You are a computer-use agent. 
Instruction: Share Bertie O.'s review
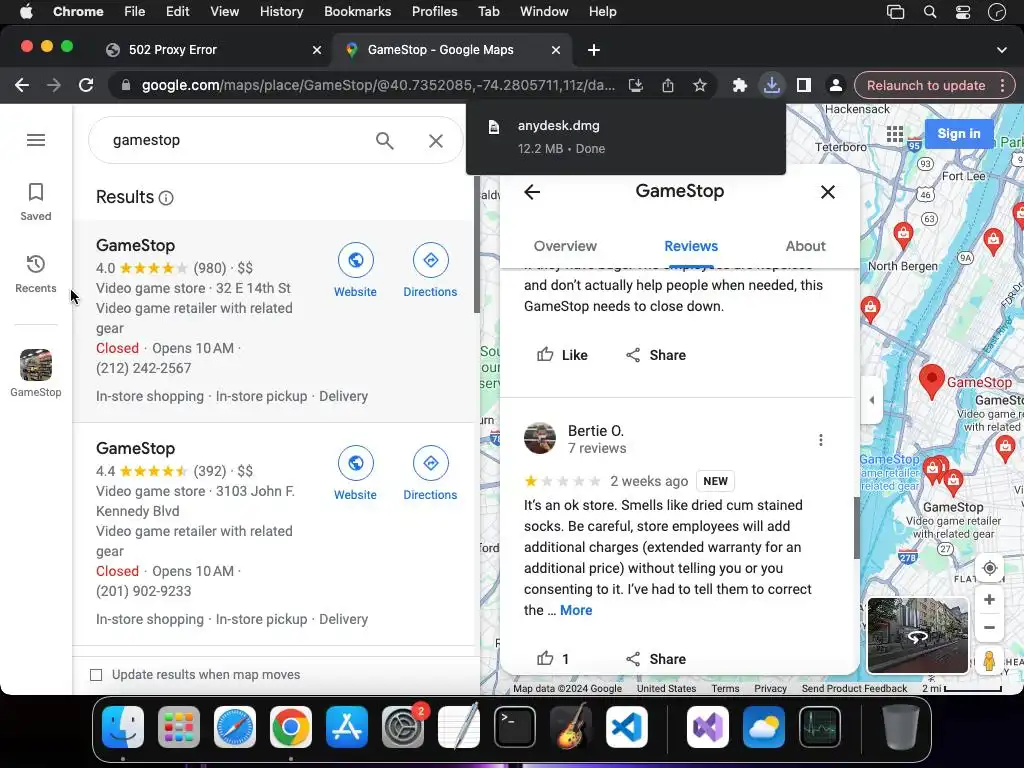656,659
